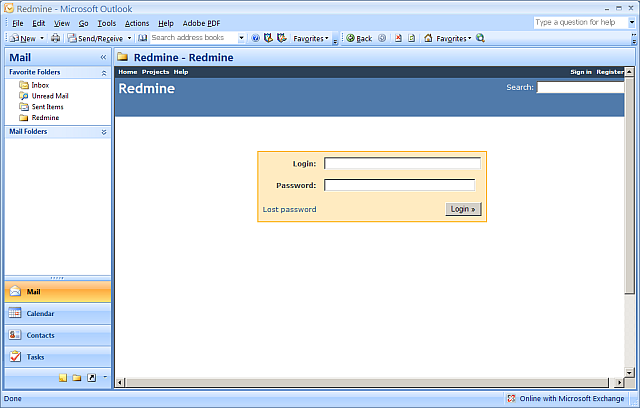Open the View menu
640x408 pixels.
coord(62,23)
